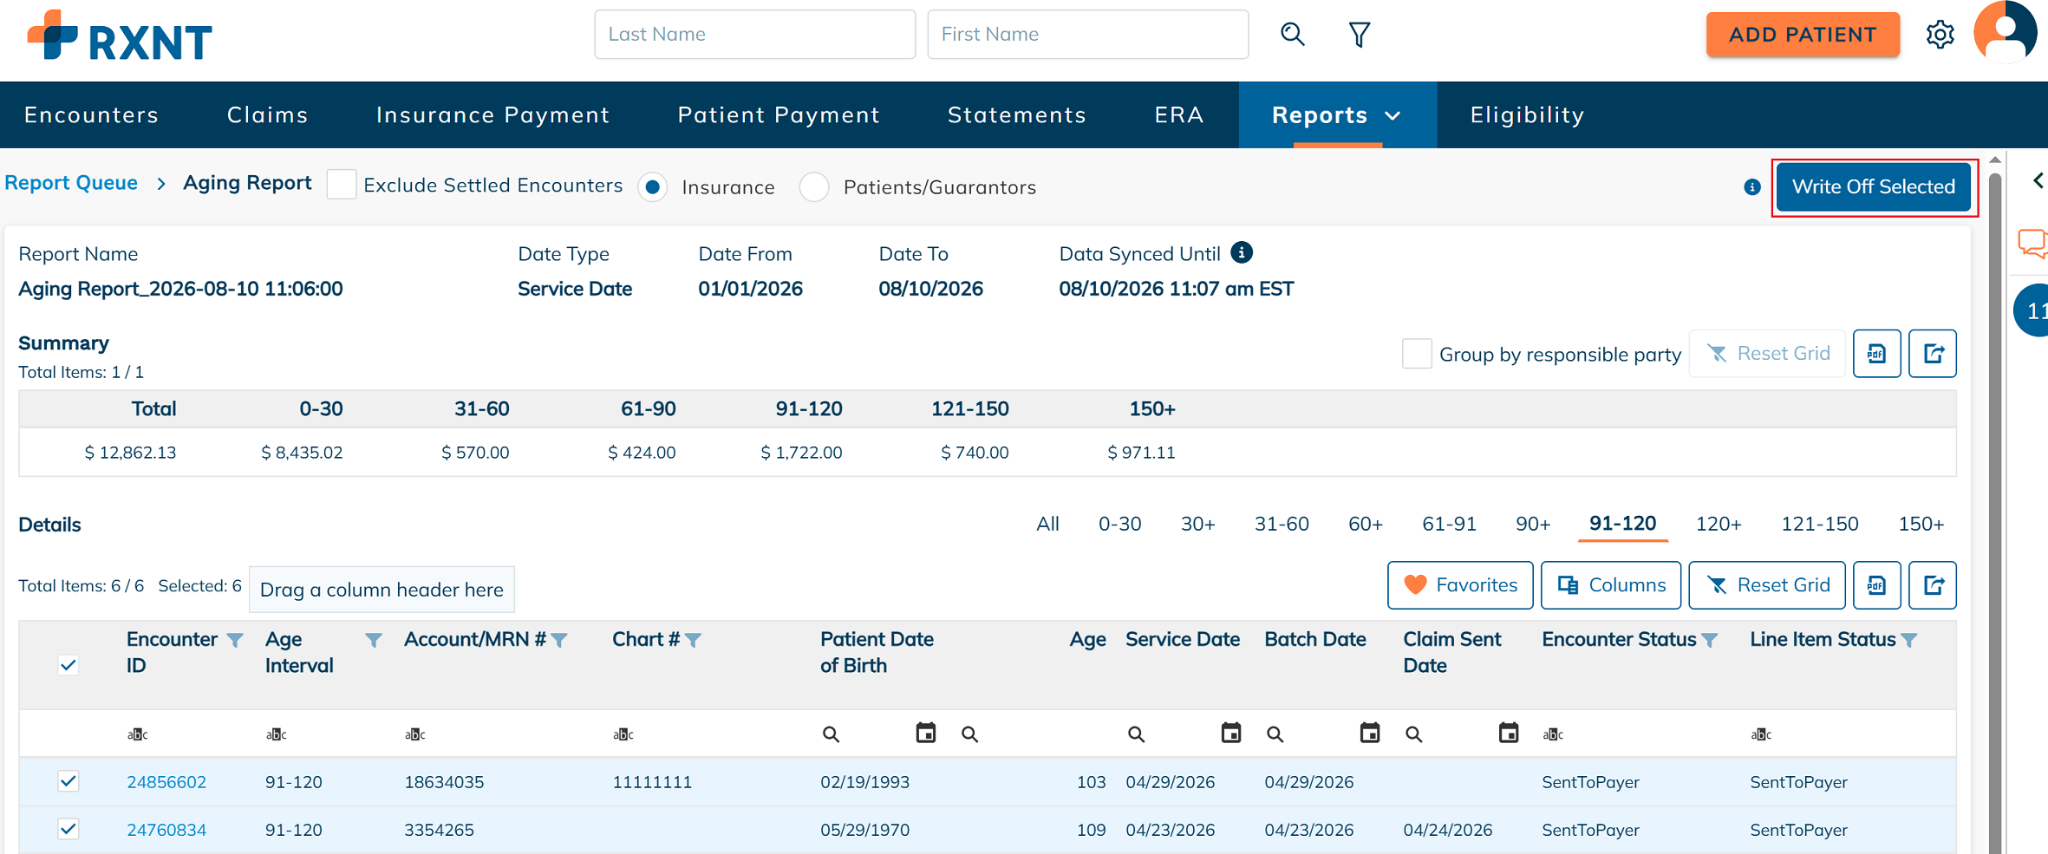Open Encounter ID column filter

point(235,640)
